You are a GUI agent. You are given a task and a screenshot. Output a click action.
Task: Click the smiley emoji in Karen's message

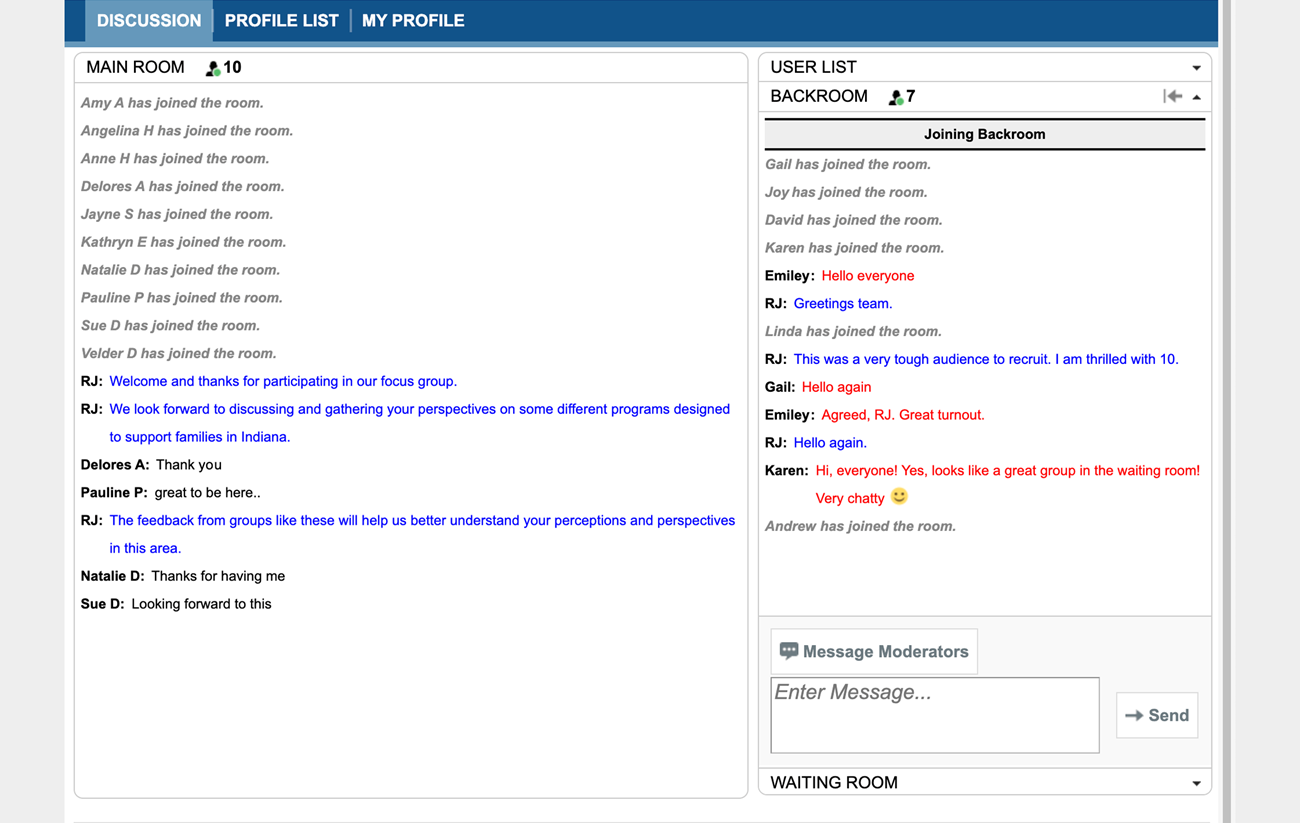(899, 496)
